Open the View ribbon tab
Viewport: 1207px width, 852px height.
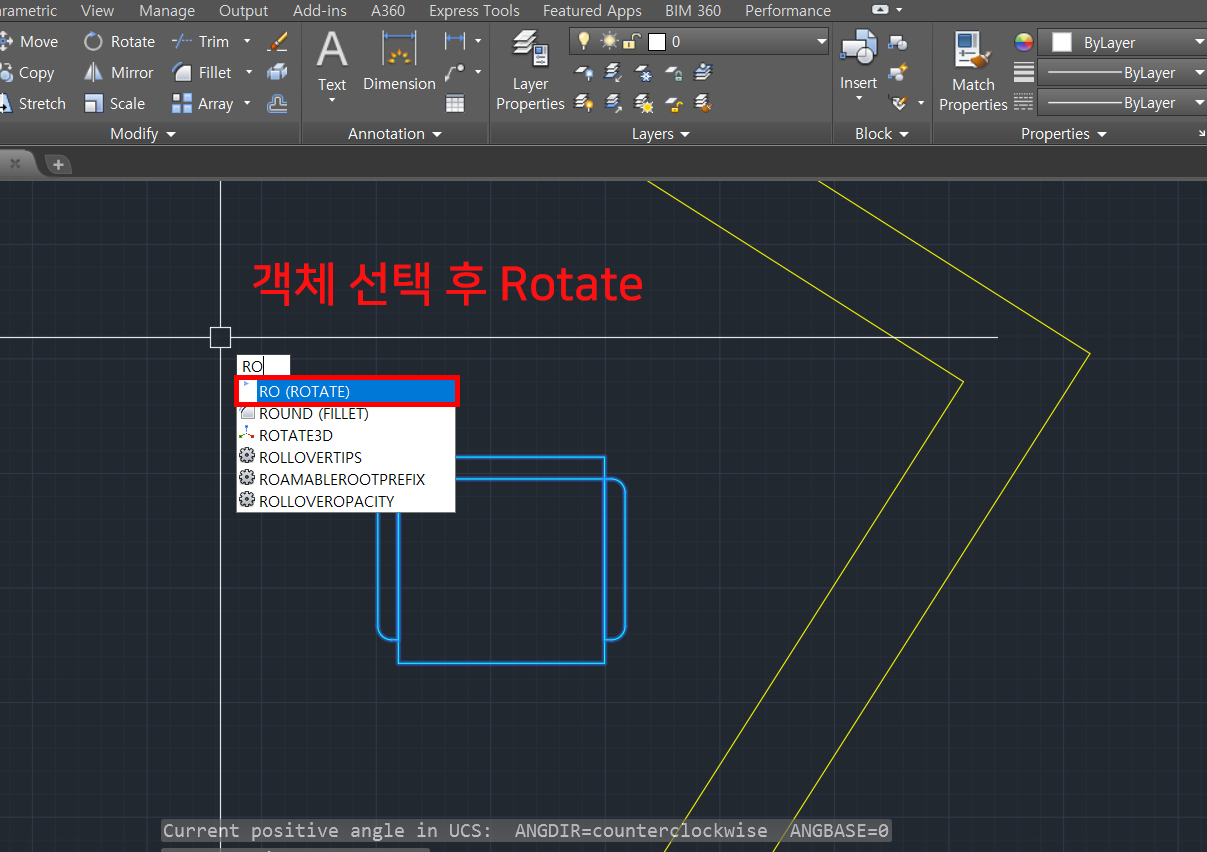[x=97, y=11]
